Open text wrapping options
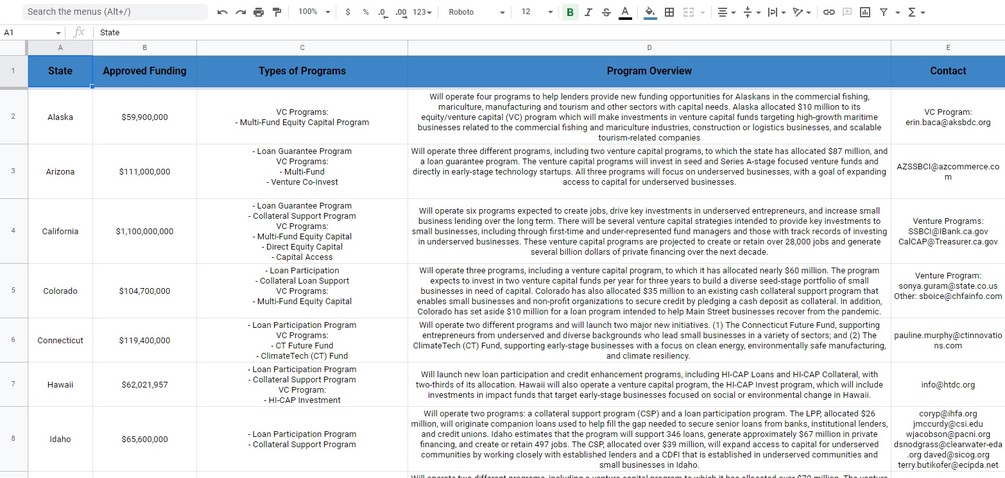This screenshot has height=478, width=1005. pos(776,12)
